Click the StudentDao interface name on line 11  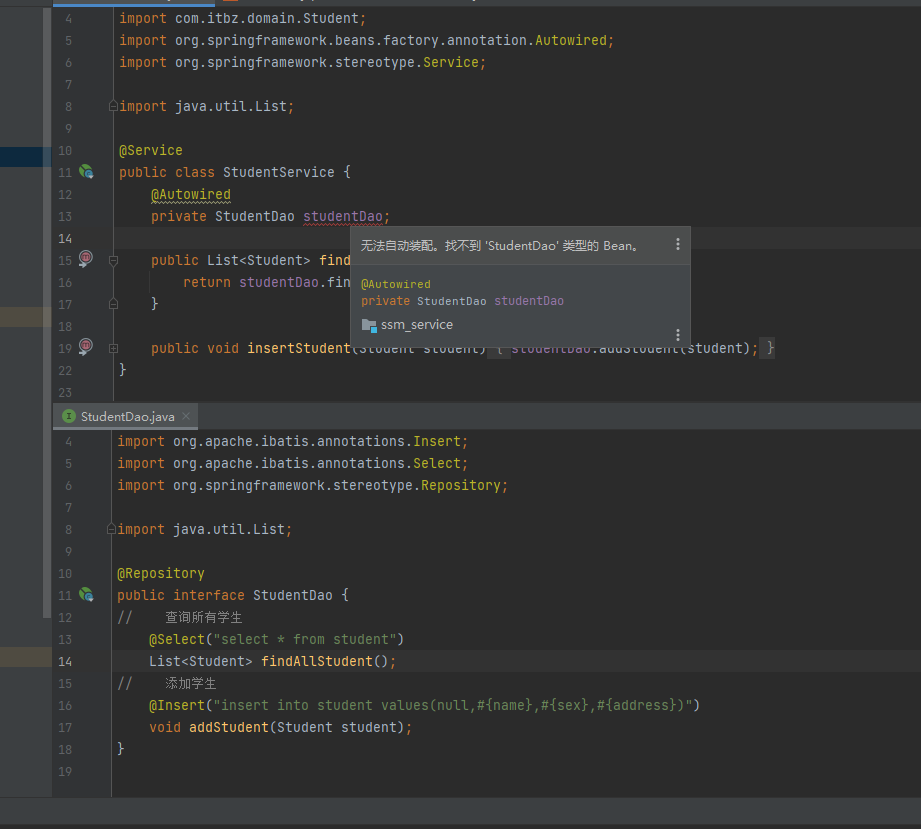coord(293,595)
